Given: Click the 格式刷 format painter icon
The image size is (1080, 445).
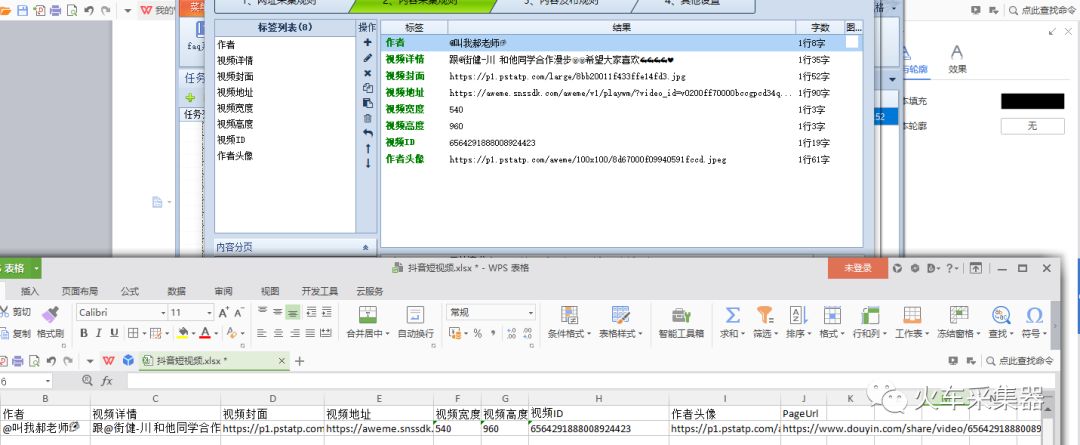Looking at the screenshot, I should tap(50, 314).
